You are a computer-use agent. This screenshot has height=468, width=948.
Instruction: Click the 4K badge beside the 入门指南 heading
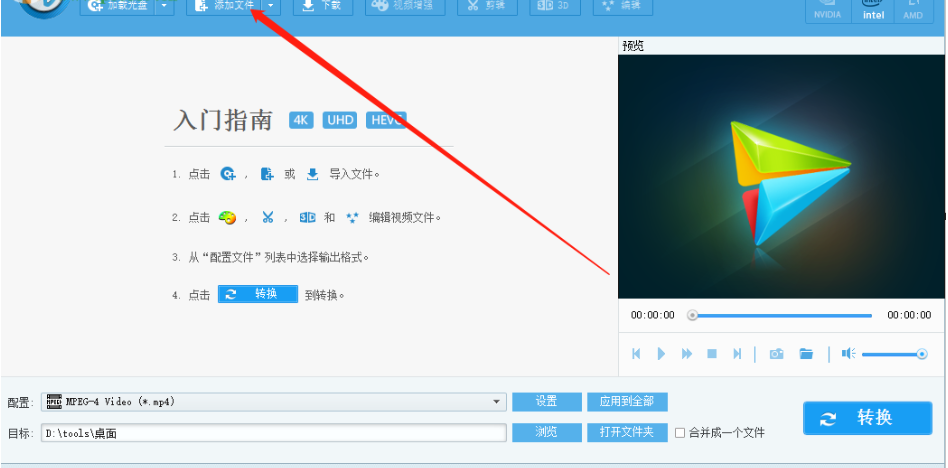coord(301,120)
